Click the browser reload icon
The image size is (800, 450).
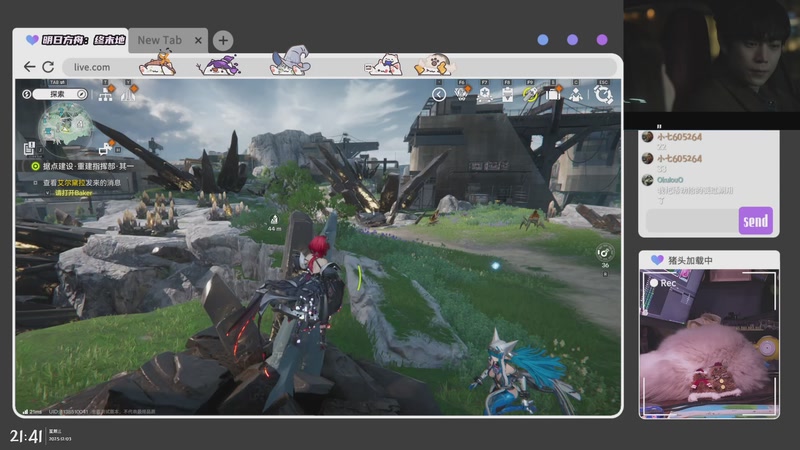(x=48, y=66)
